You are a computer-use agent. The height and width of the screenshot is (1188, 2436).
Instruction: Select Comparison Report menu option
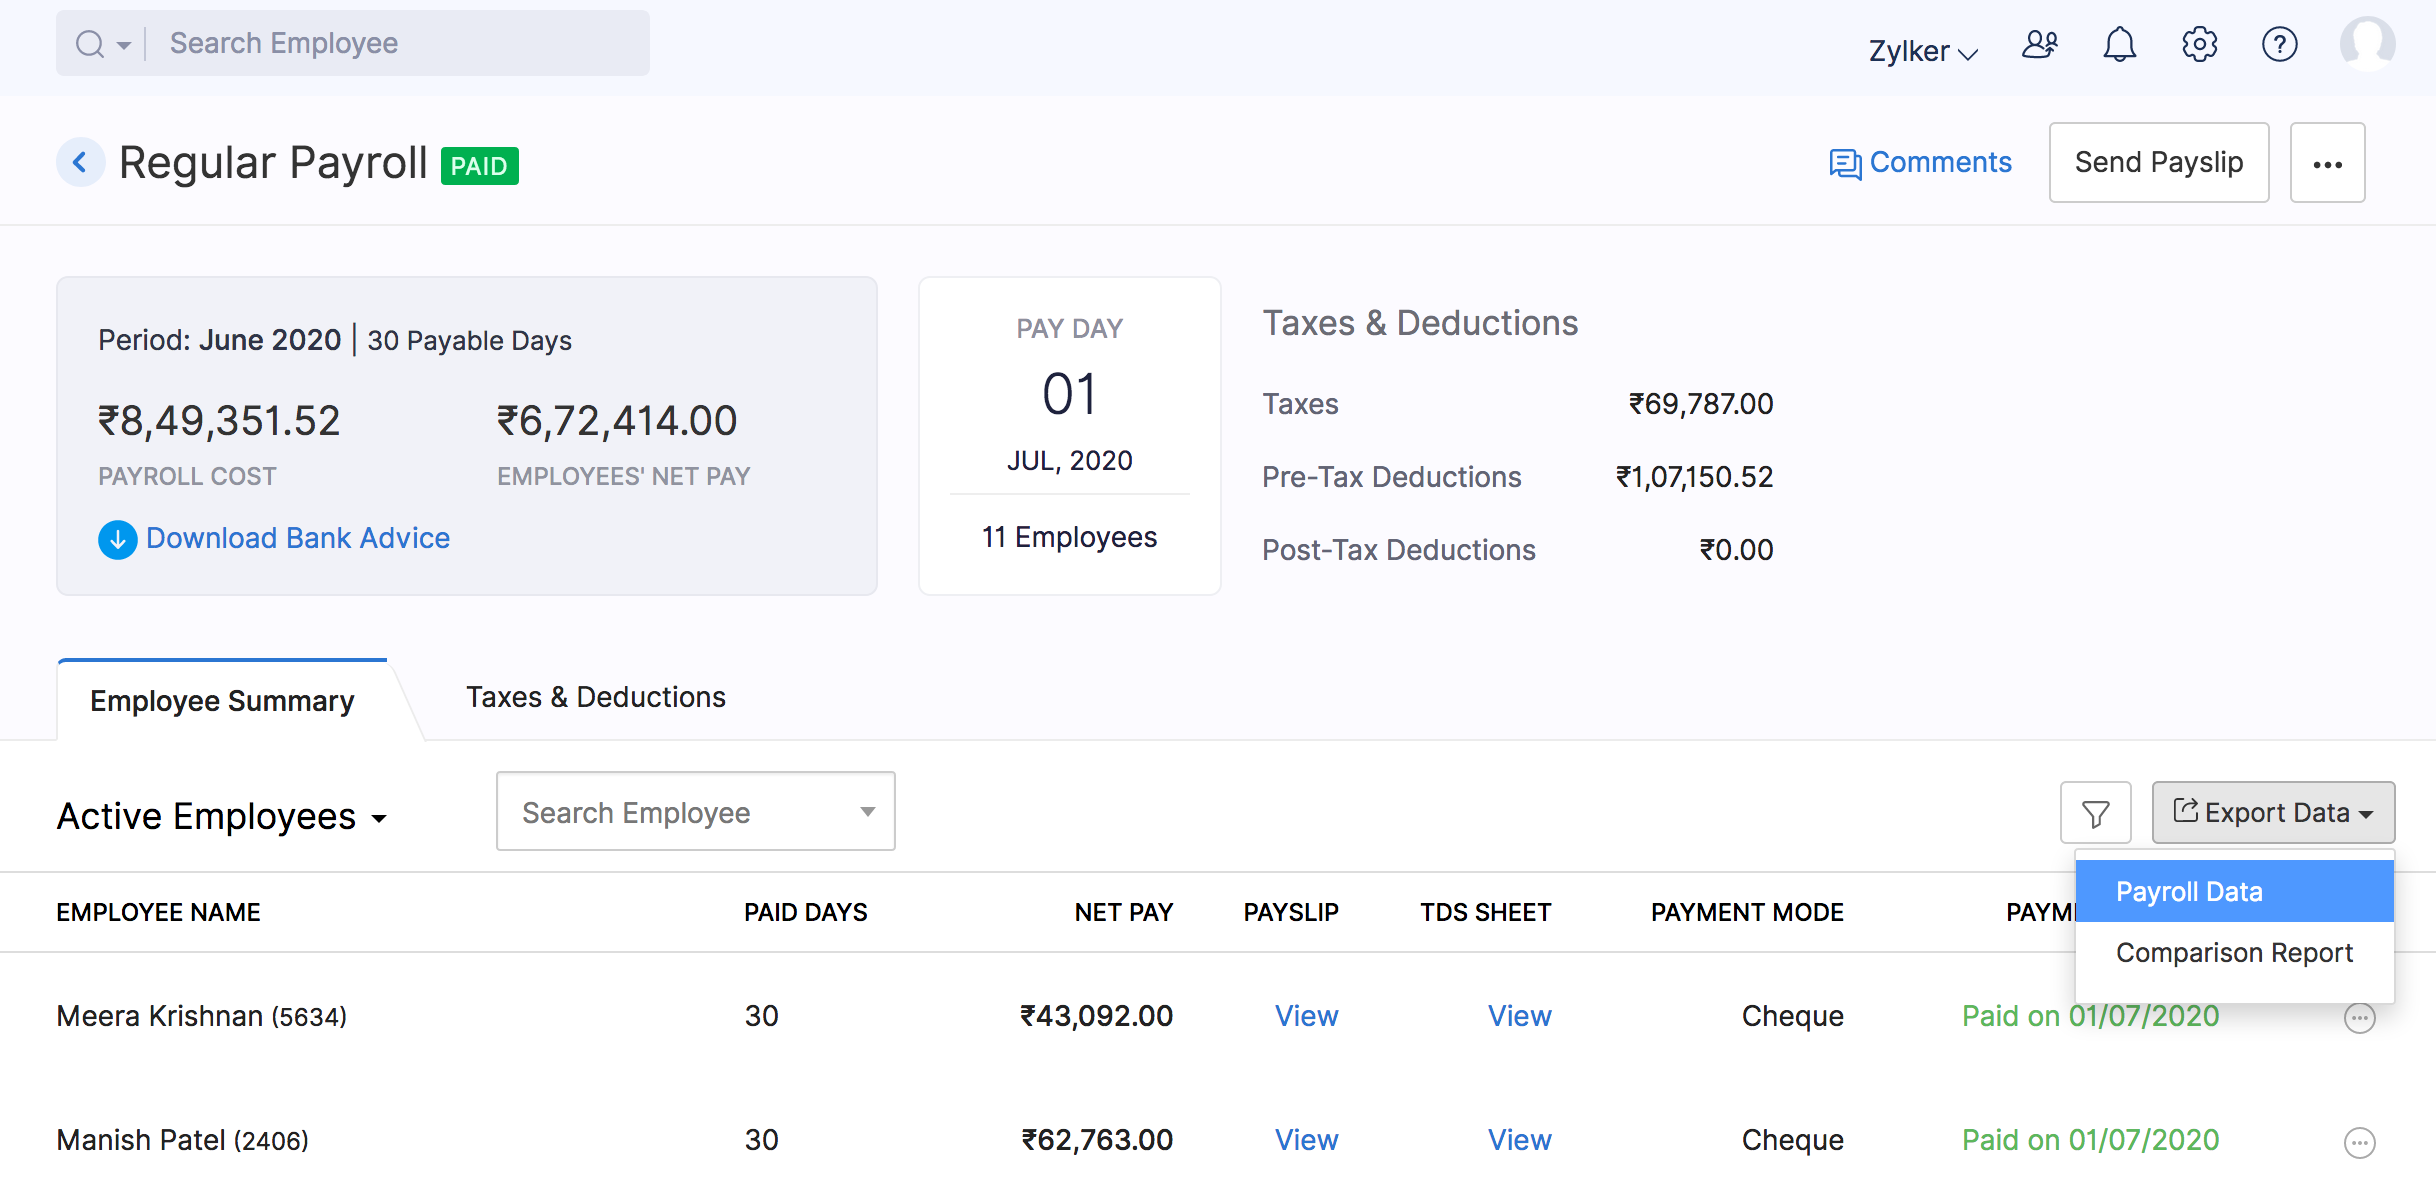click(2233, 953)
